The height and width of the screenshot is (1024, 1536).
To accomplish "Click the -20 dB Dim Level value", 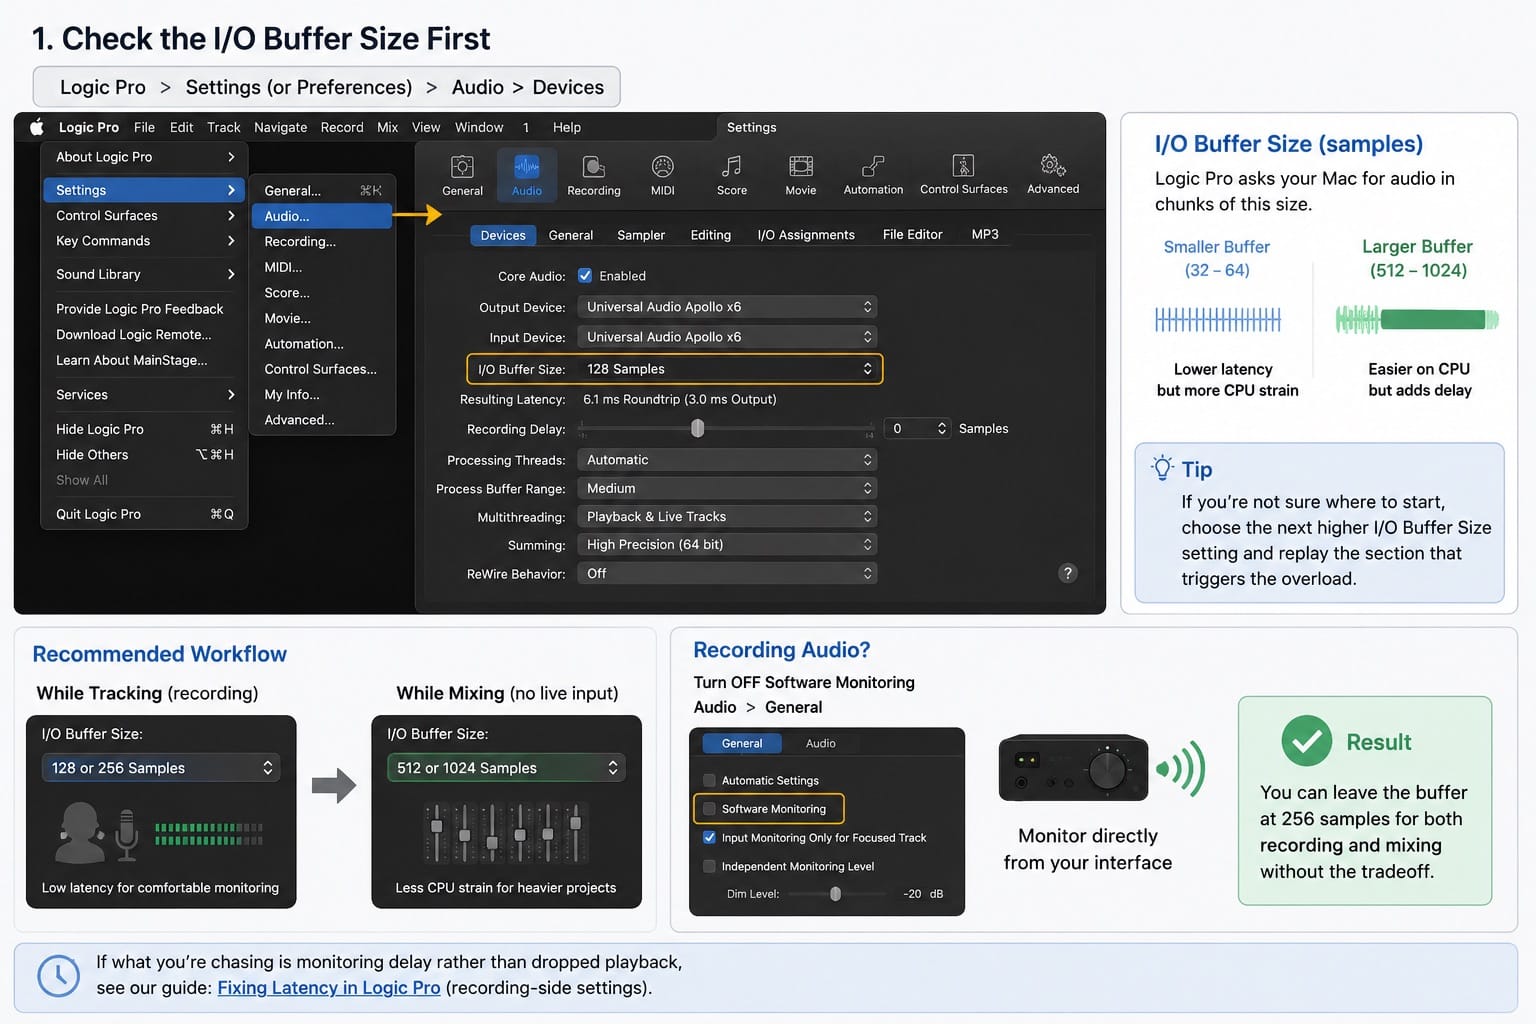I will pos(923,894).
